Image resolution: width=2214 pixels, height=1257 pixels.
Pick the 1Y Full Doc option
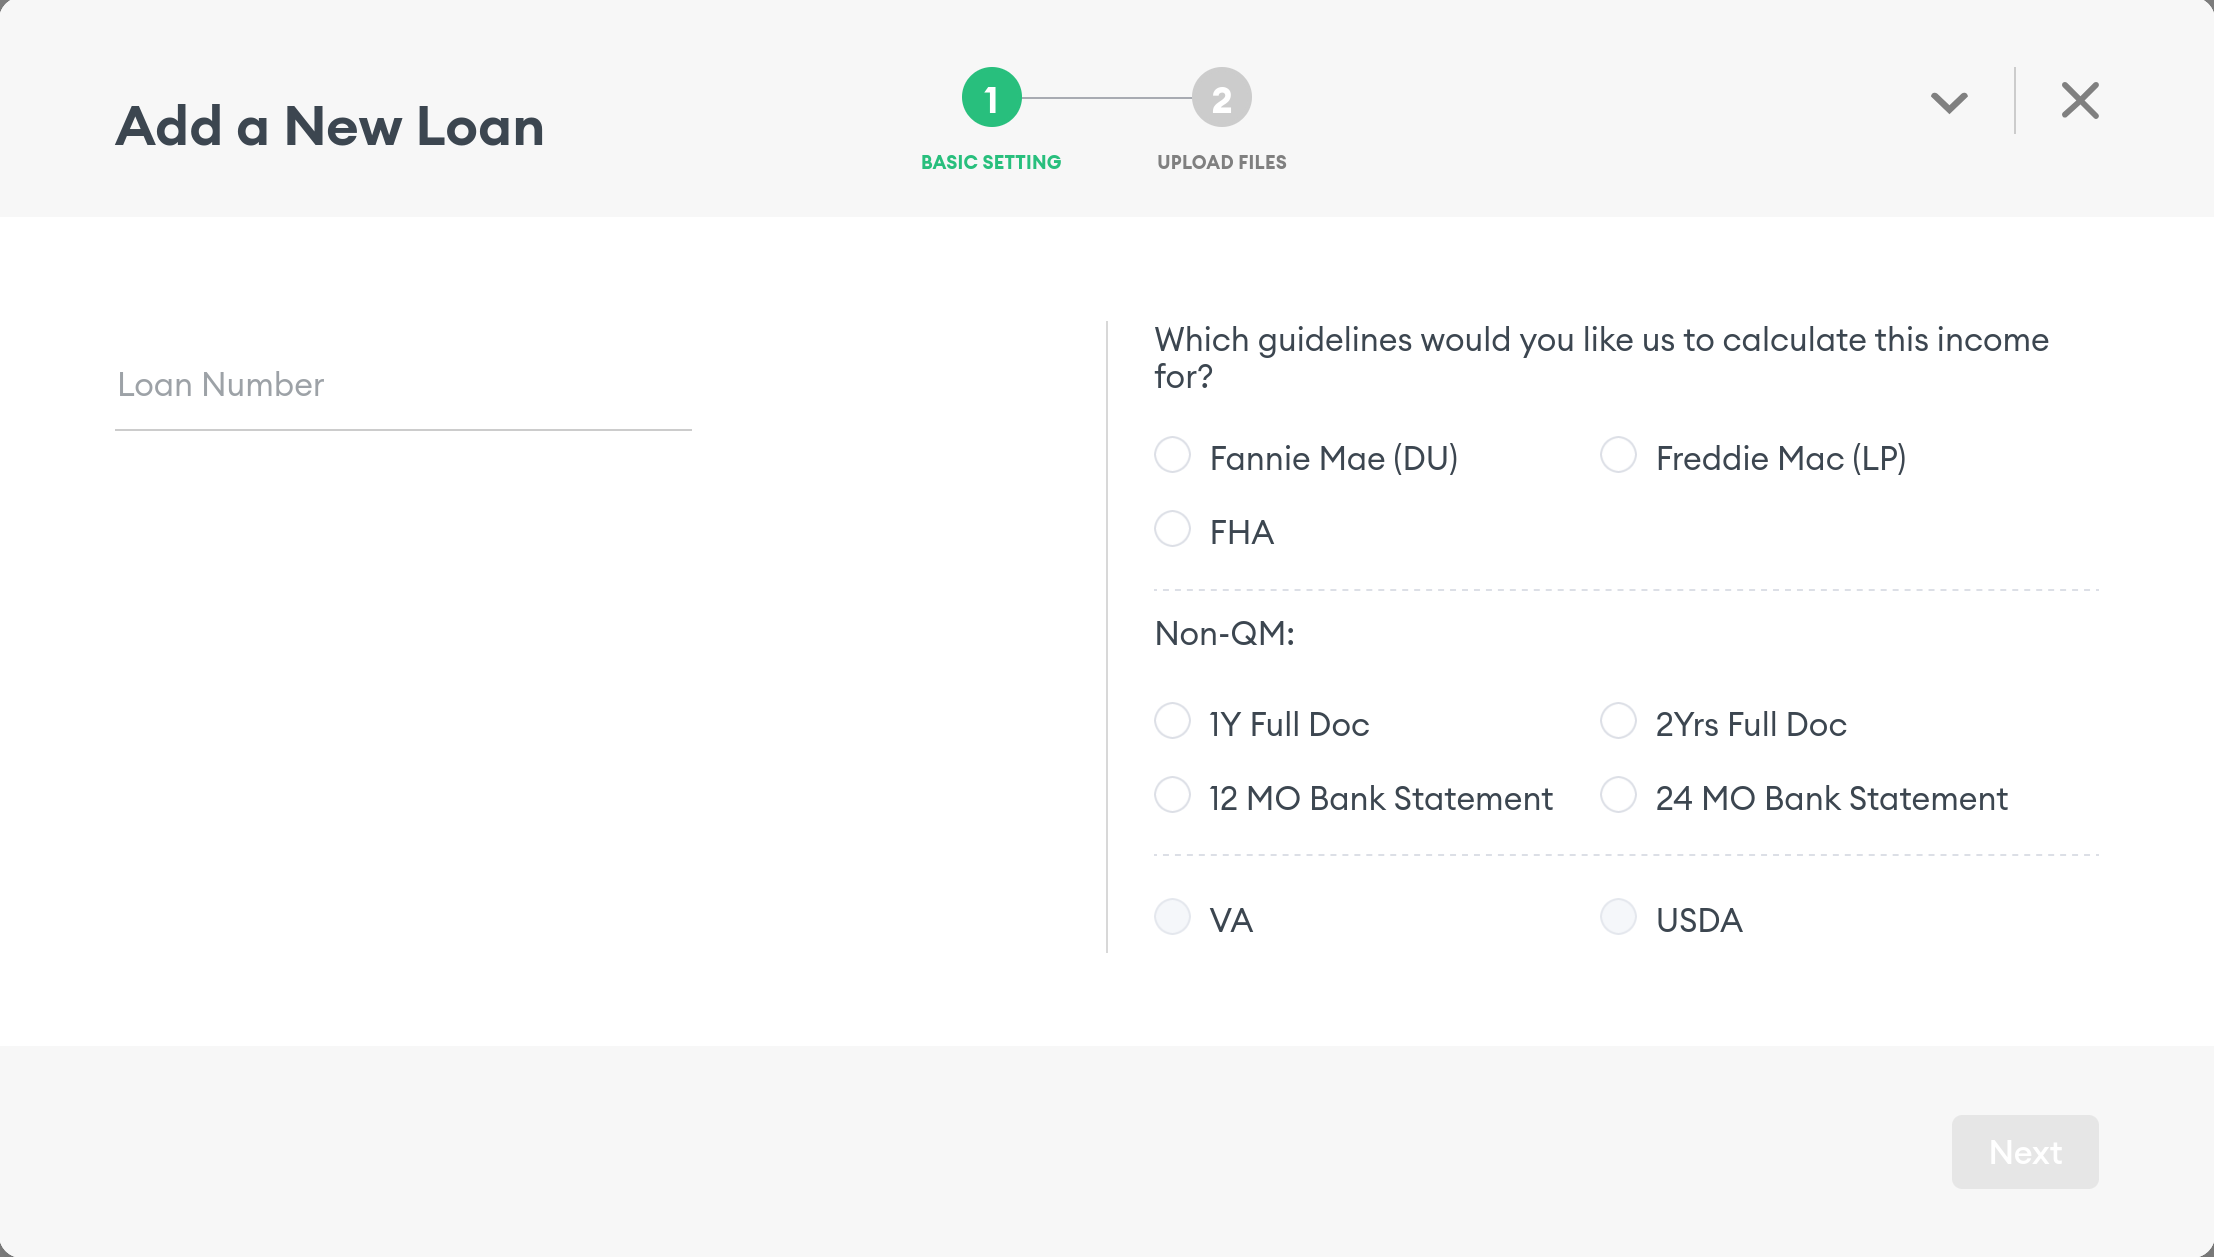tap(1172, 721)
